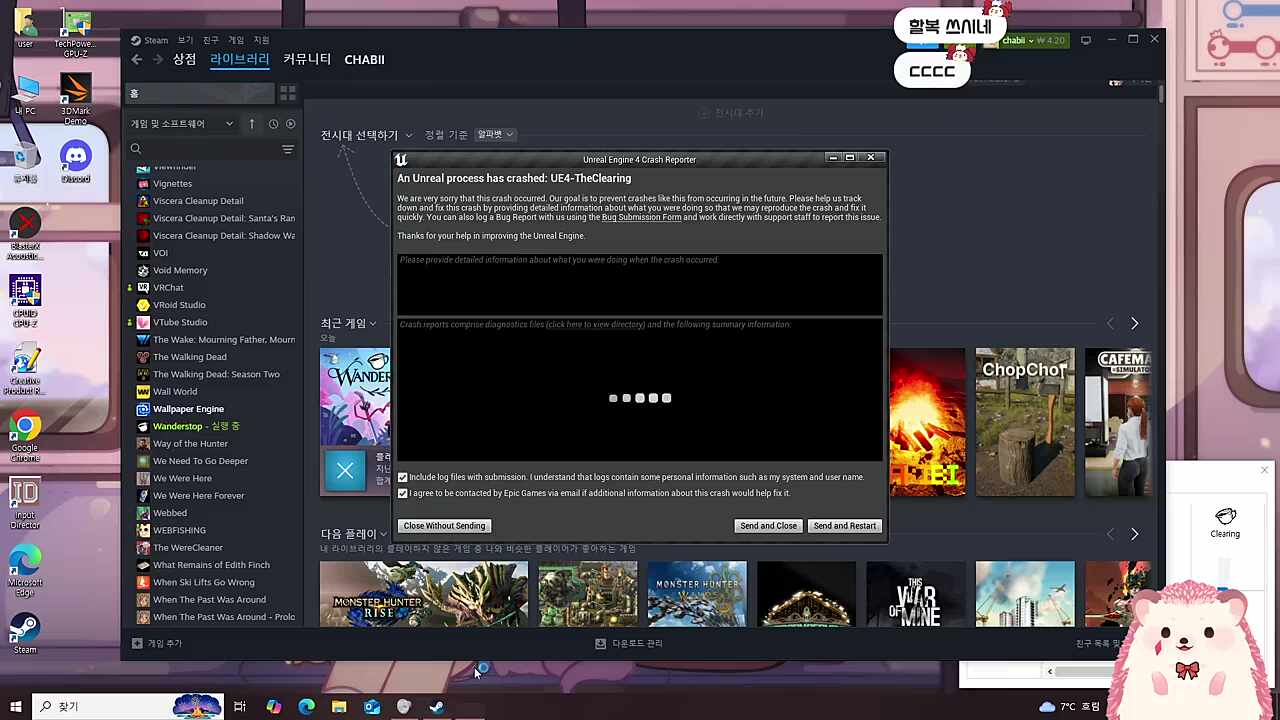Viewport: 1280px width, 720px height.
Task: Open the View menu (보기)
Action: 185,40
